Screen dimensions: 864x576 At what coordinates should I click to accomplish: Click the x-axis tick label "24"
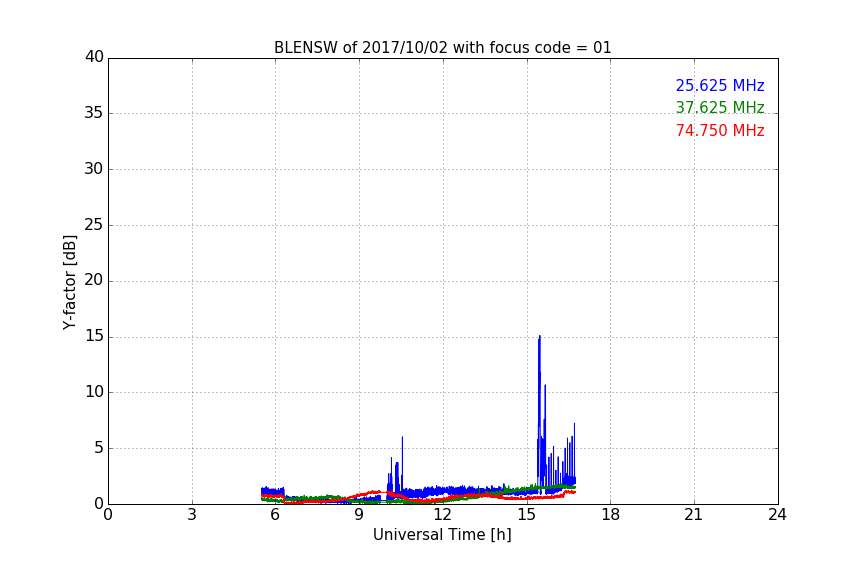[x=777, y=515]
